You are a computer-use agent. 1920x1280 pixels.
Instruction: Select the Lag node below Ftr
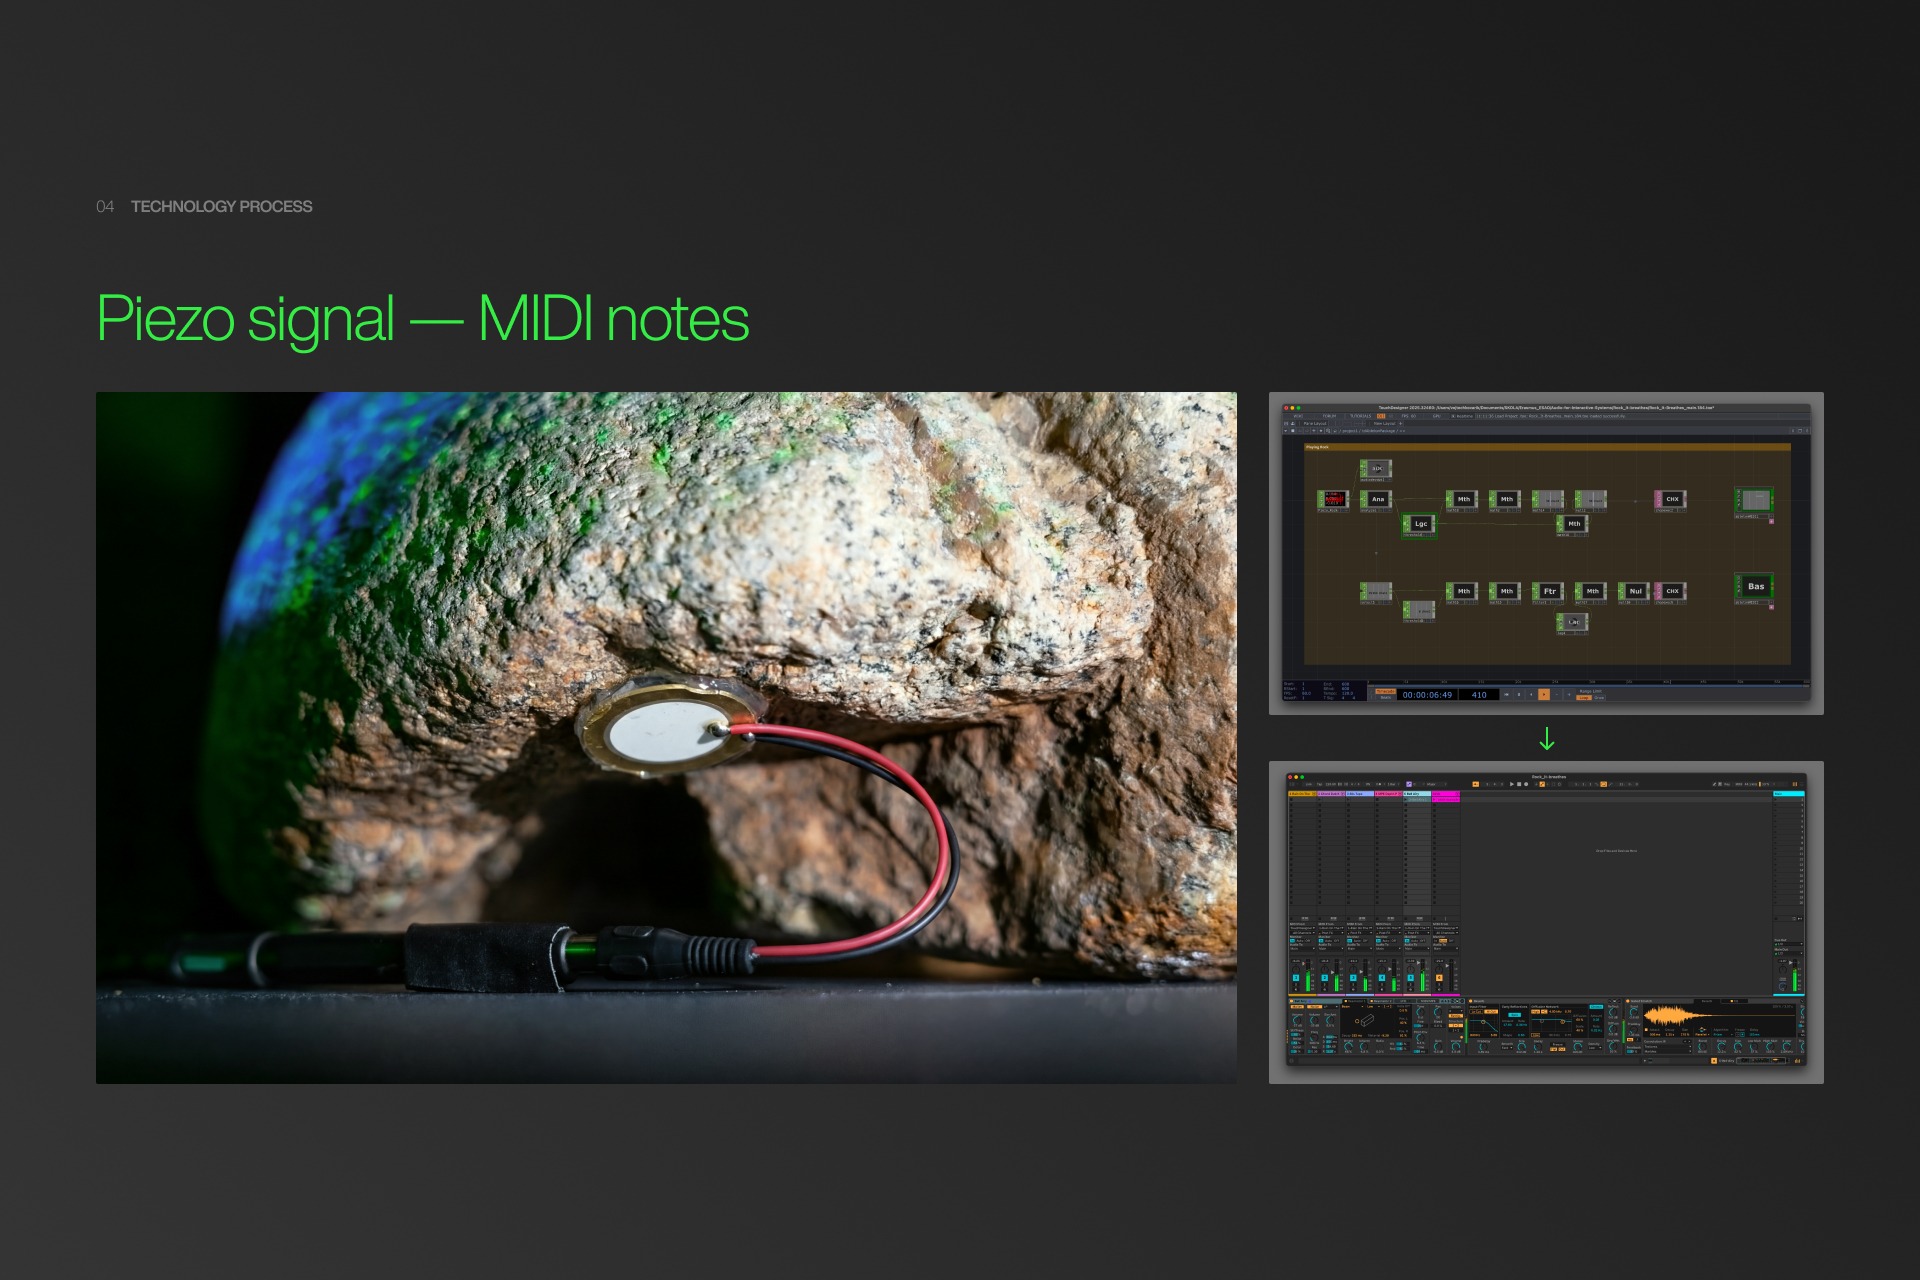pos(1573,622)
